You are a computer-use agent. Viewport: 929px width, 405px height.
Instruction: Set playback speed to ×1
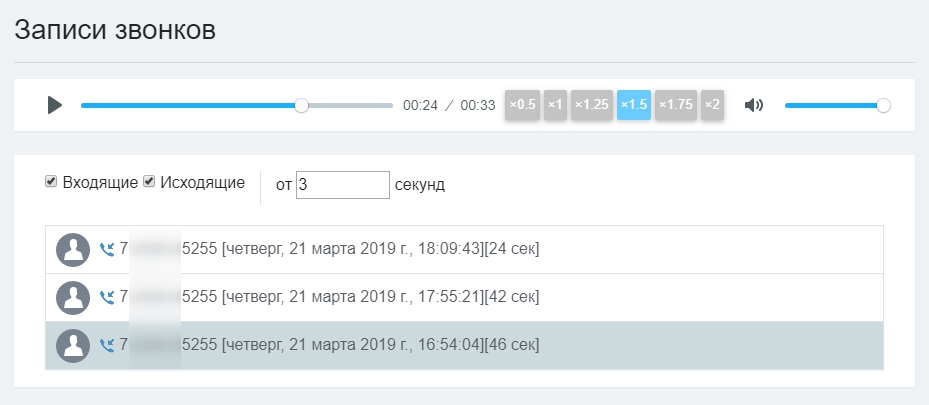(555, 104)
